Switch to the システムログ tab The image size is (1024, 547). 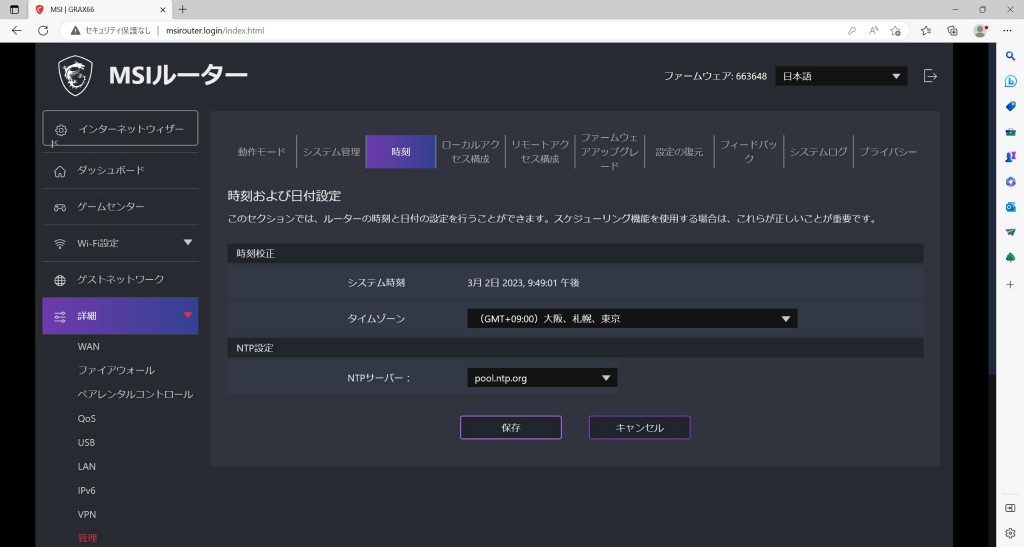tap(818, 152)
